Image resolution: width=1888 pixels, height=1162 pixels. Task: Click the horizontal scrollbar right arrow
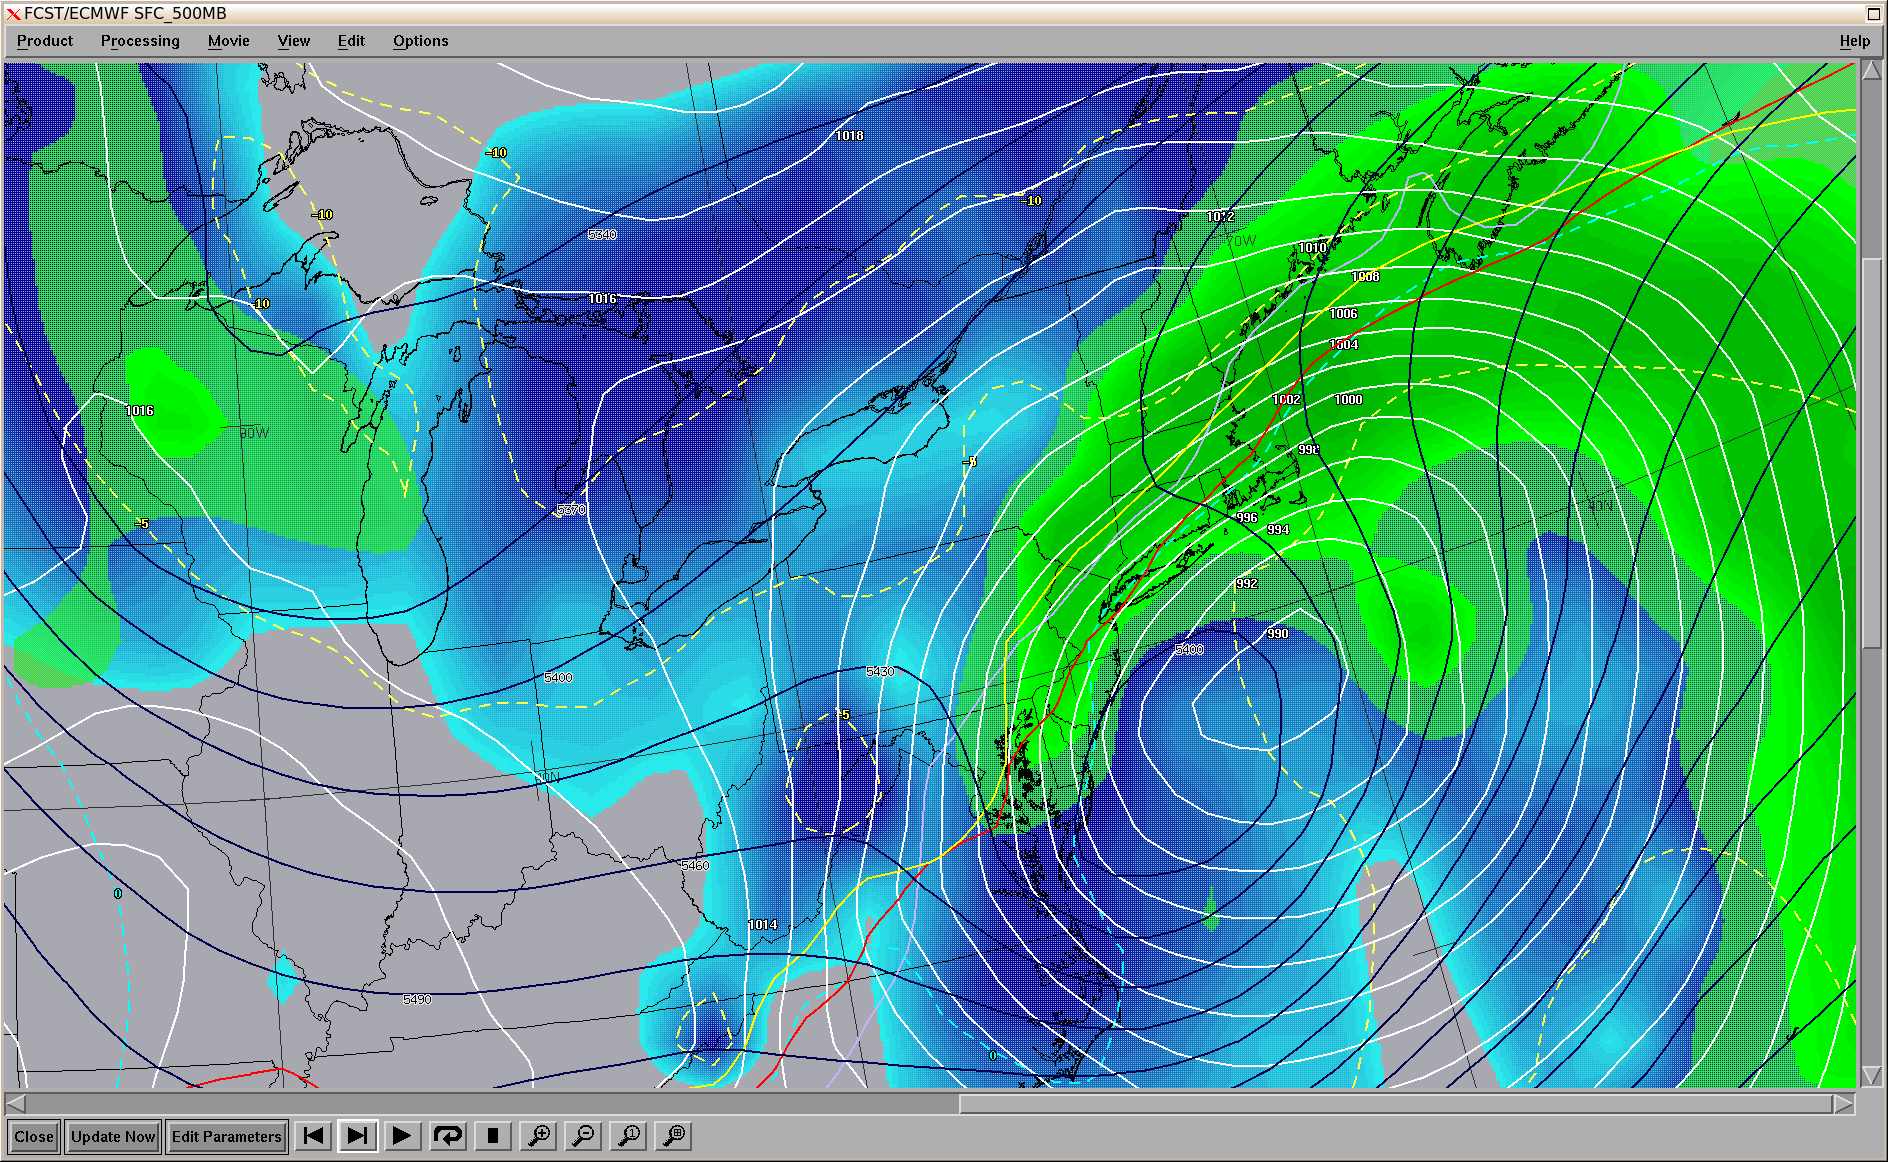pos(1843,1103)
